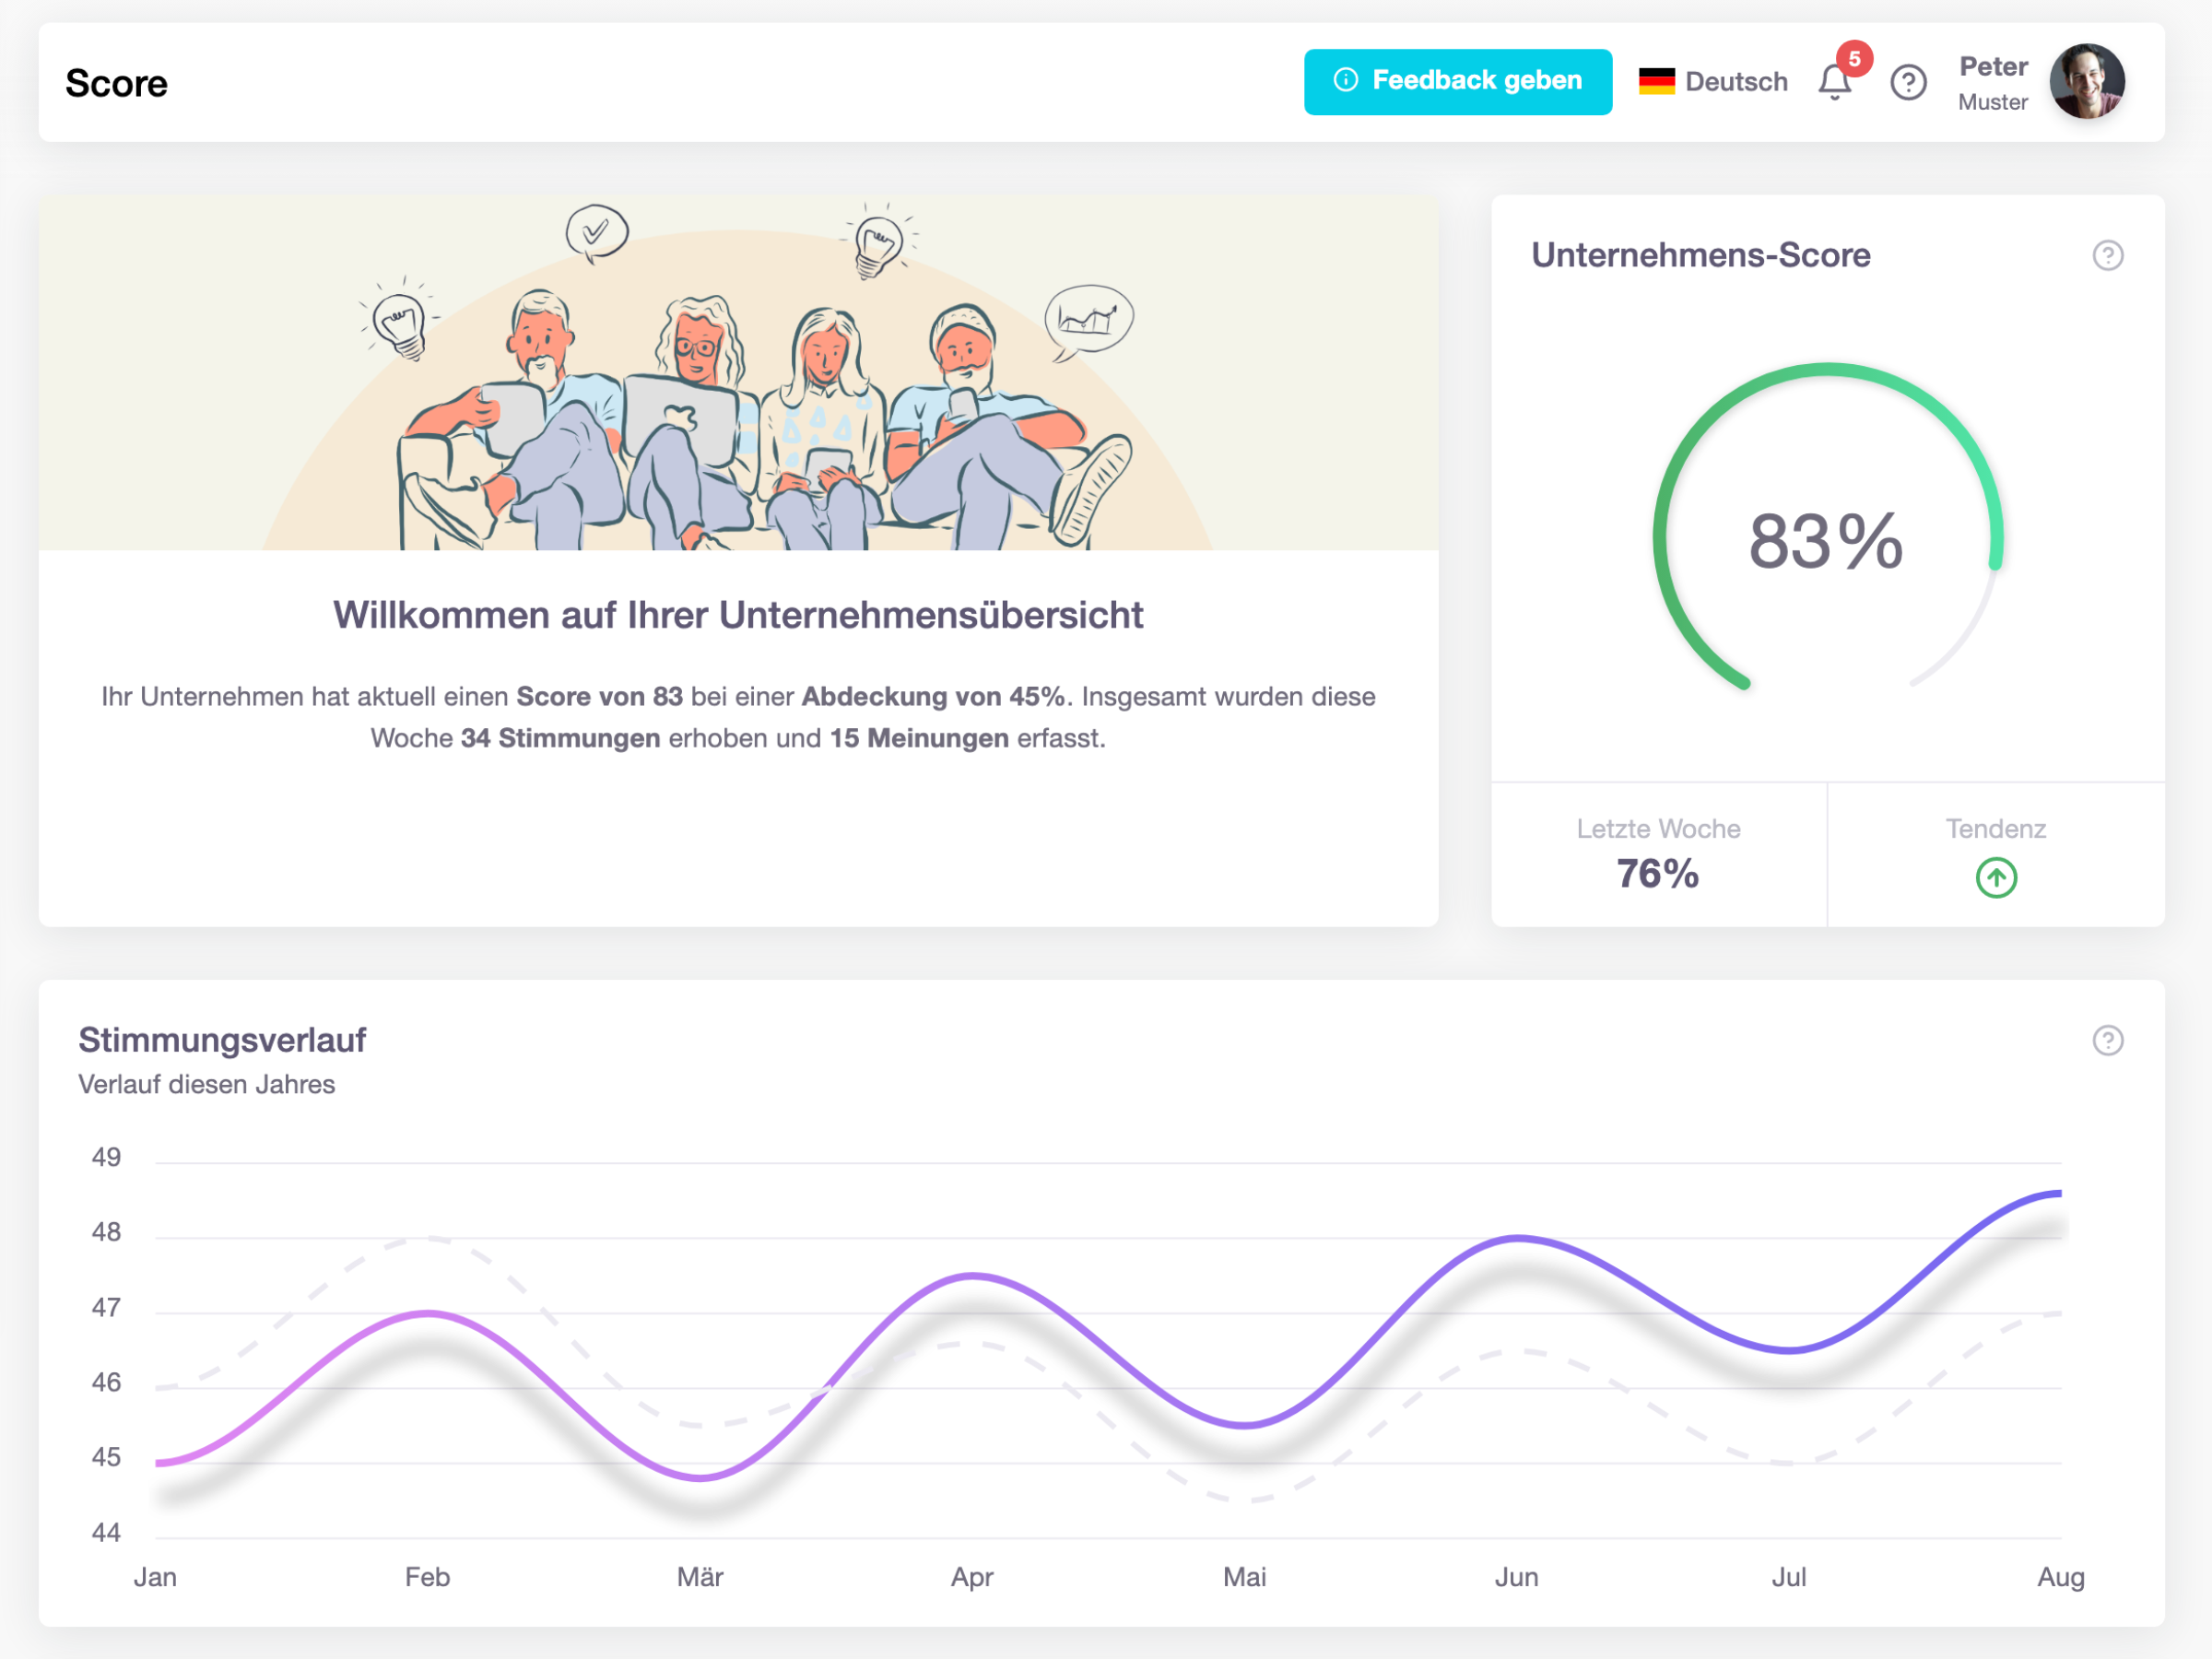This screenshot has width=2212, height=1659.
Task: Click the Jun label on the chart axis
Action: click(x=1516, y=1577)
